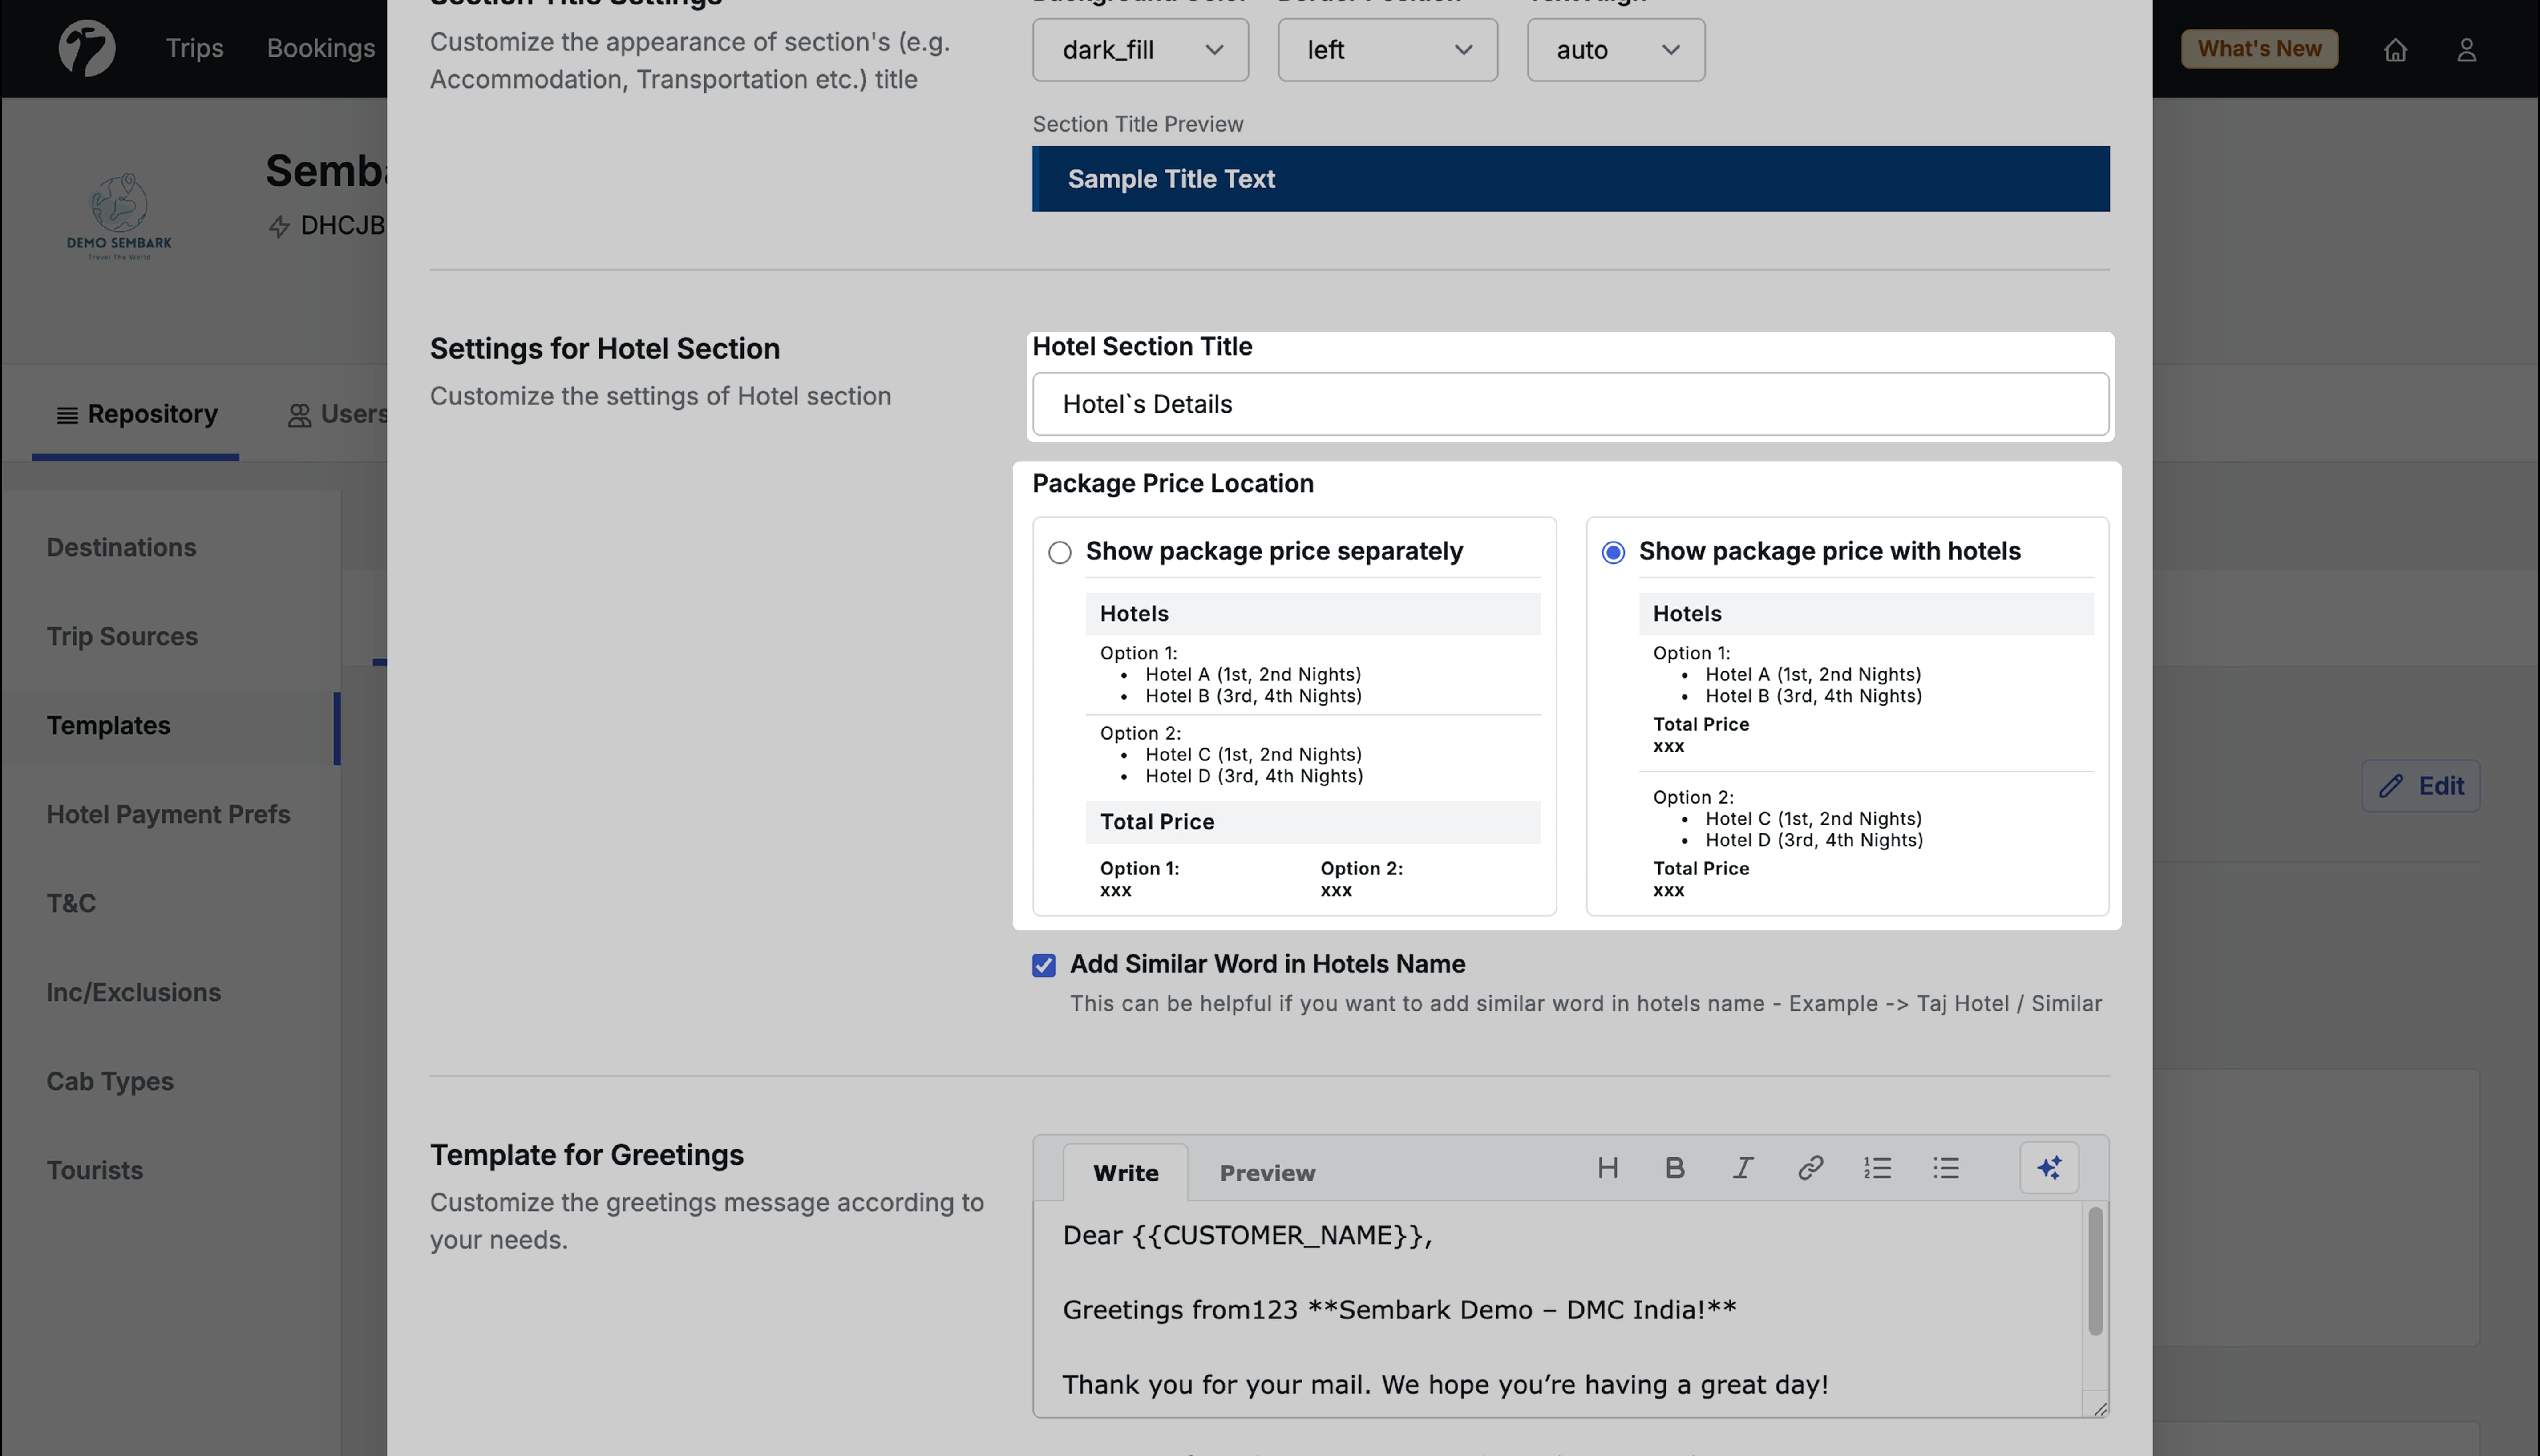This screenshot has height=1456, width=2540.
Task: Click the Hotel Section Title input field
Action: click(1570, 404)
